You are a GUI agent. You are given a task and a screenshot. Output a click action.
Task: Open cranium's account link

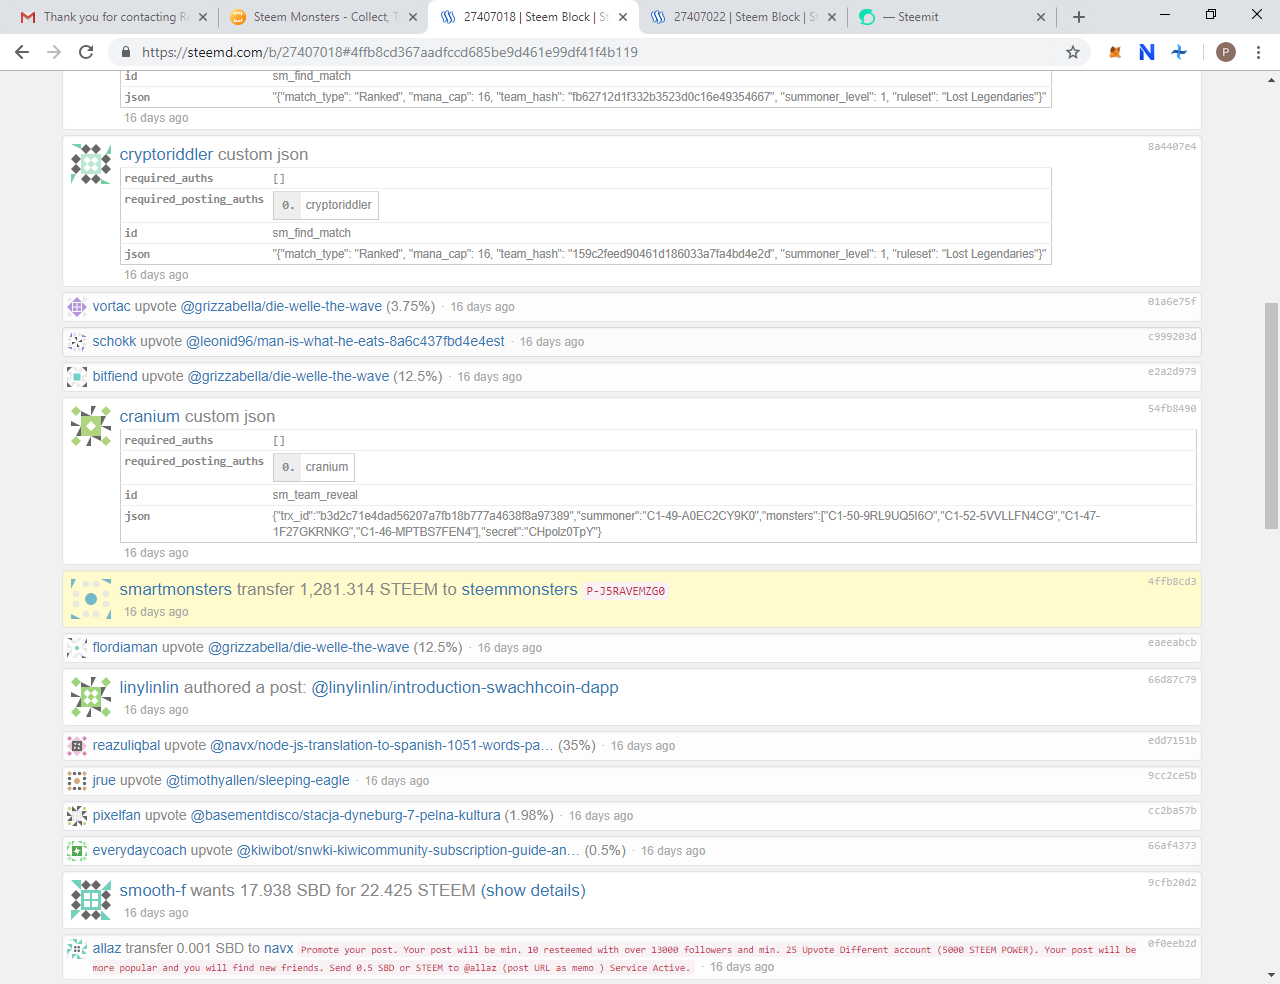150,416
